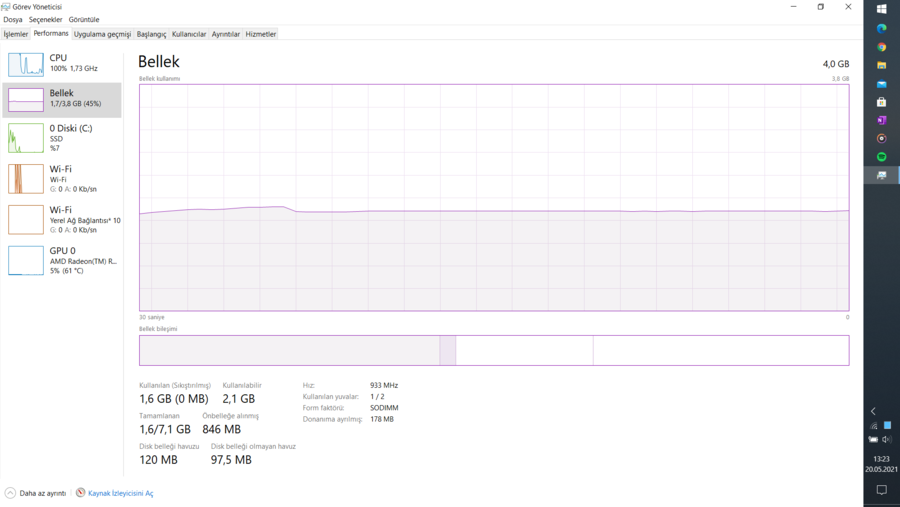Click the 30 saniye graph axis label
The width and height of the screenshot is (900, 507).
[x=152, y=317]
